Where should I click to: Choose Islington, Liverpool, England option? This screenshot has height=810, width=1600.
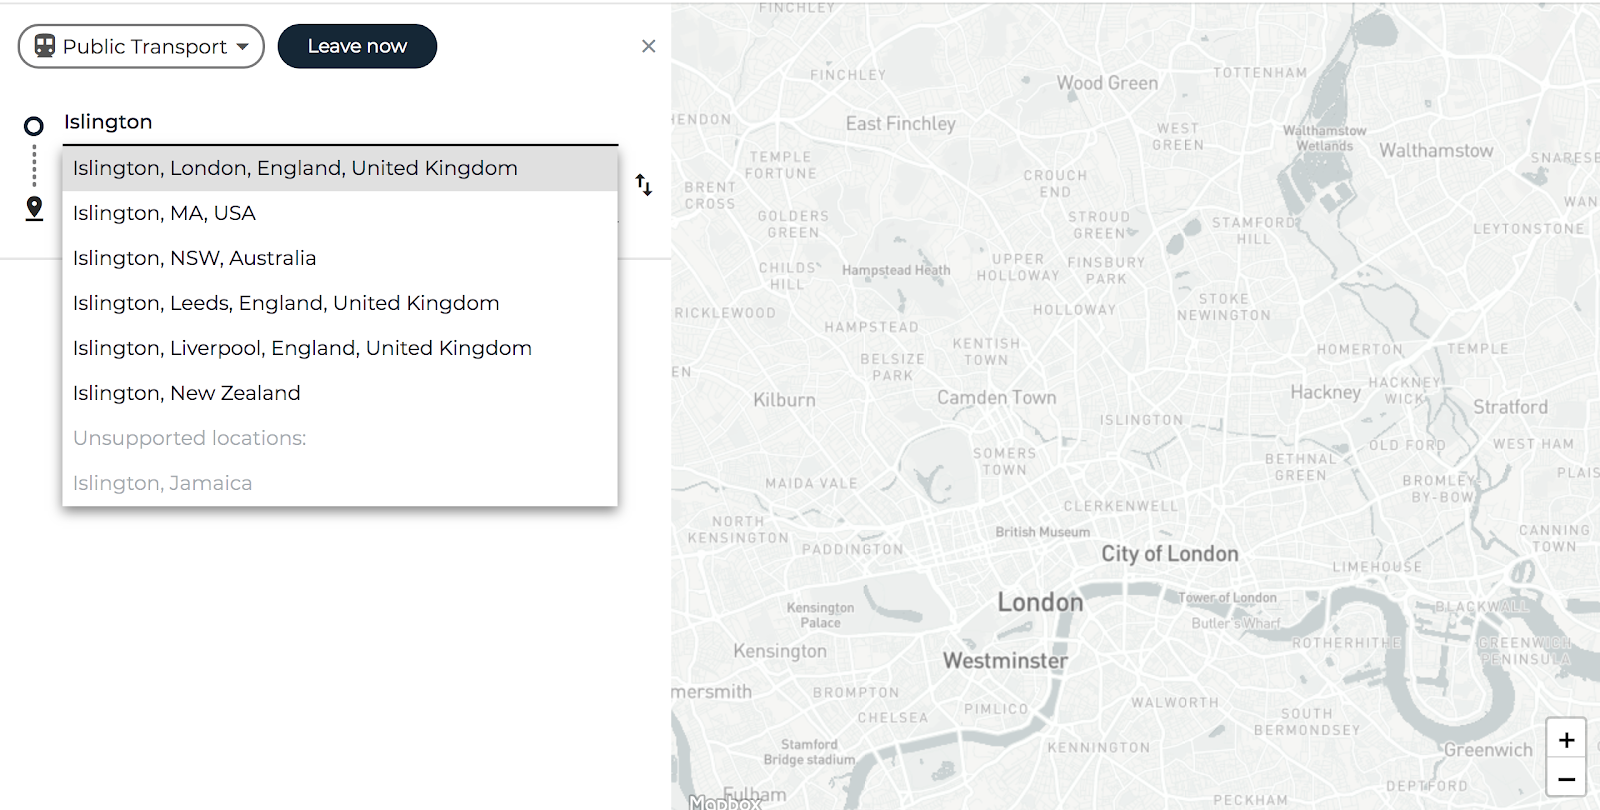click(x=302, y=348)
